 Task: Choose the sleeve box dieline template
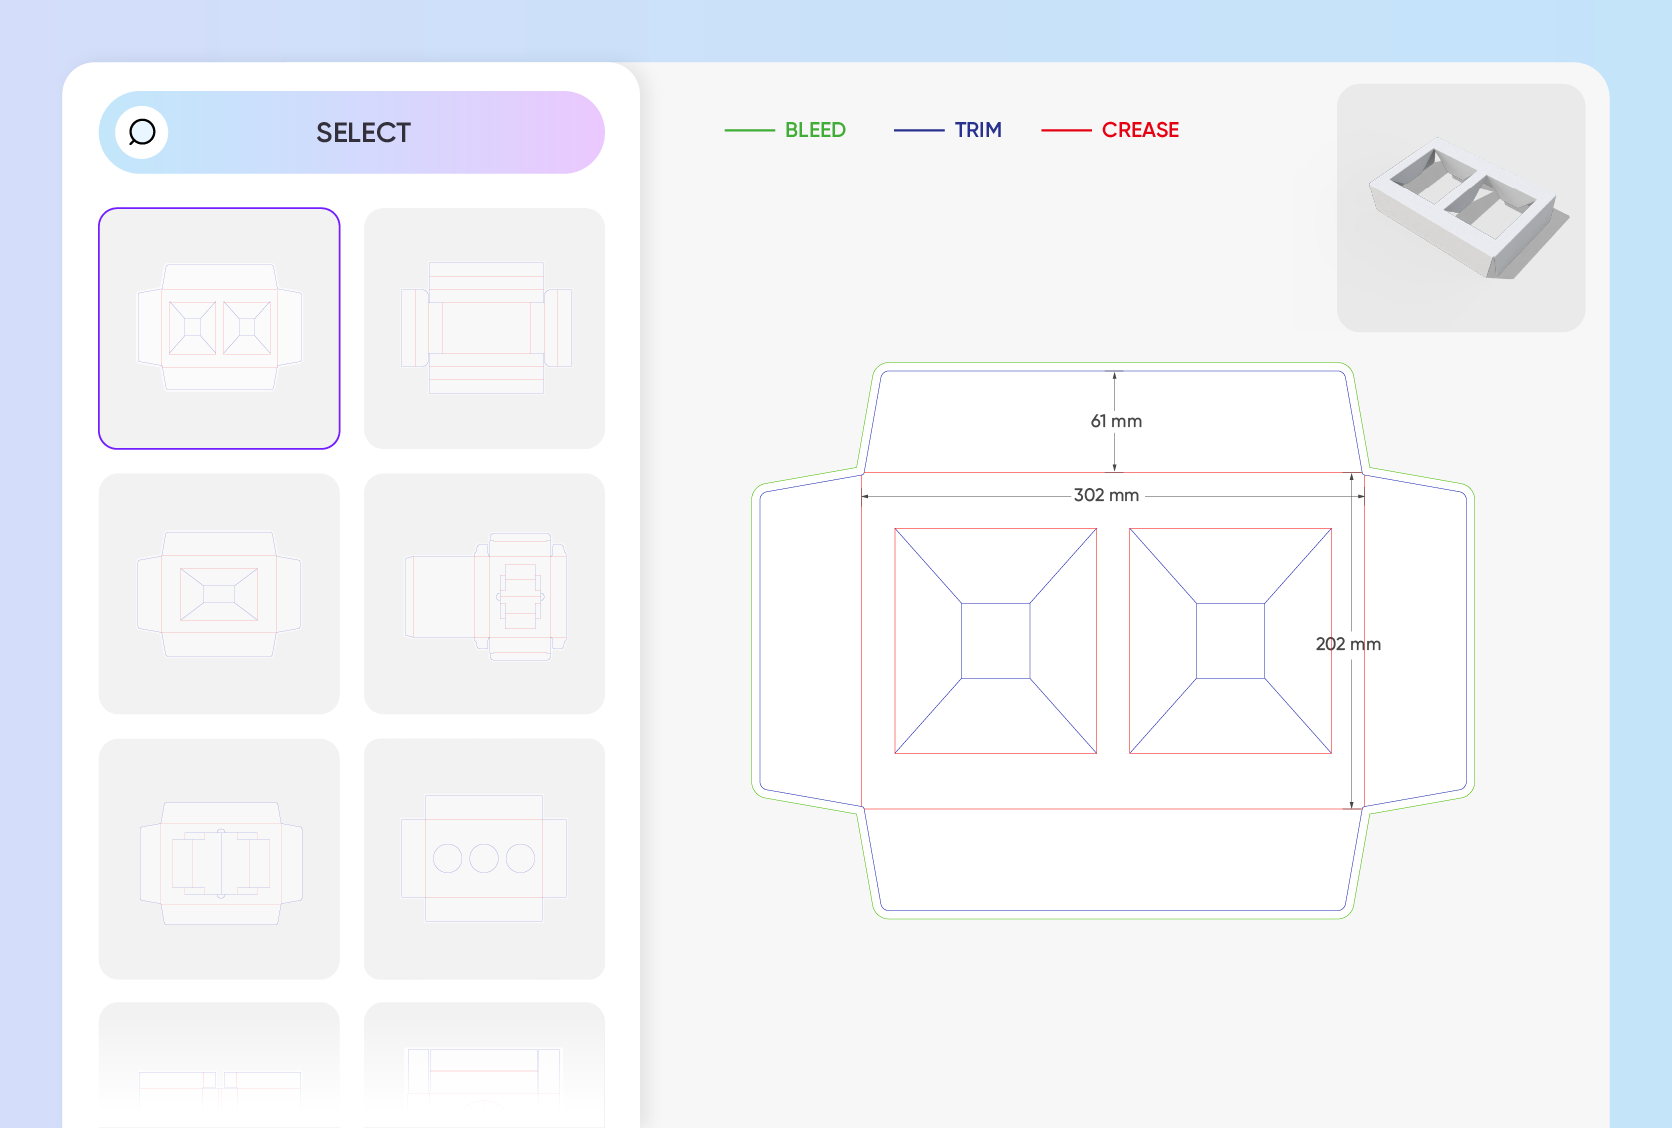coord(485,328)
